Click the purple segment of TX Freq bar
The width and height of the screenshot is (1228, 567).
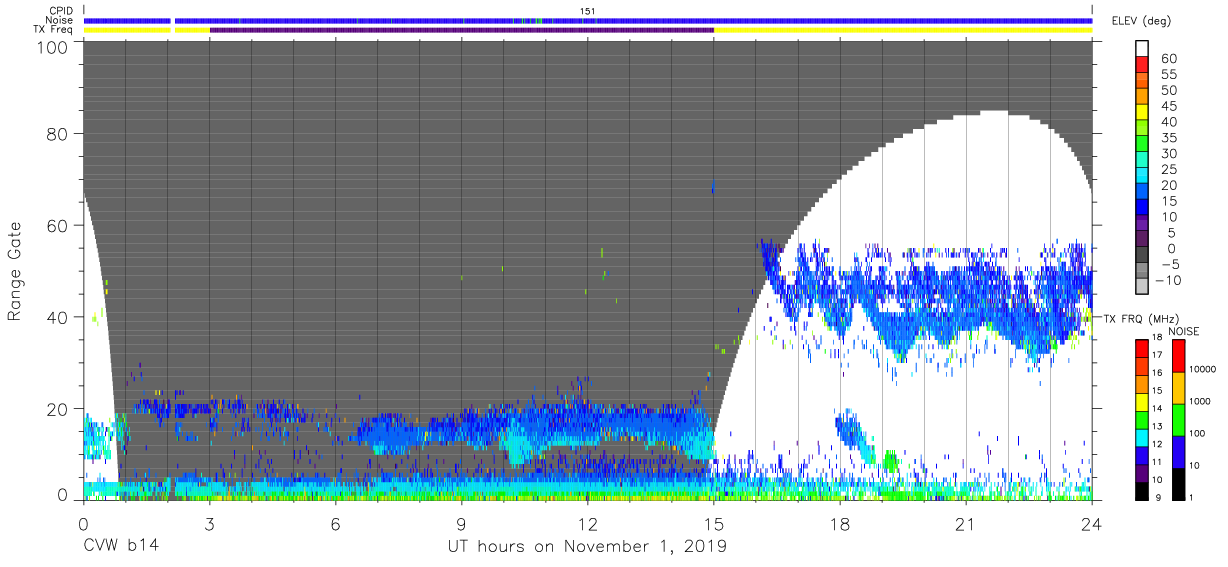coord(461,30)
